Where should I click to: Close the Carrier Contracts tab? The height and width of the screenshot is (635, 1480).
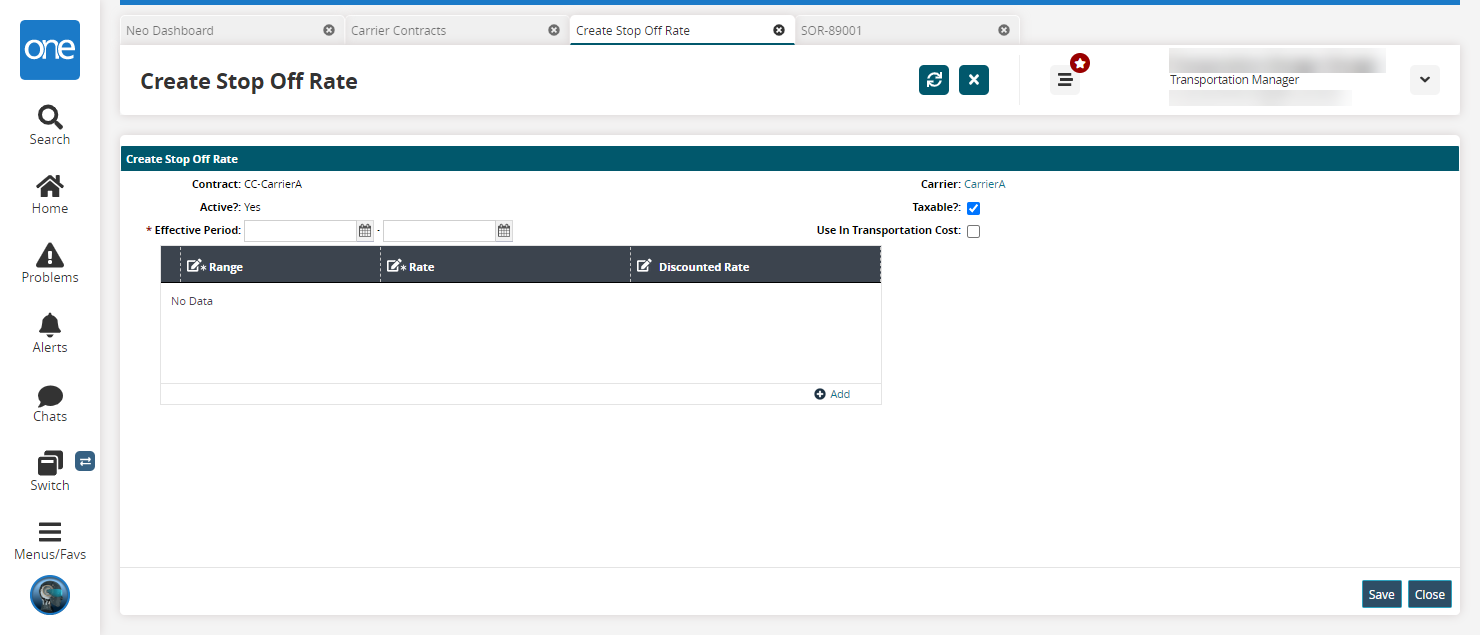[x=554, y=30]
